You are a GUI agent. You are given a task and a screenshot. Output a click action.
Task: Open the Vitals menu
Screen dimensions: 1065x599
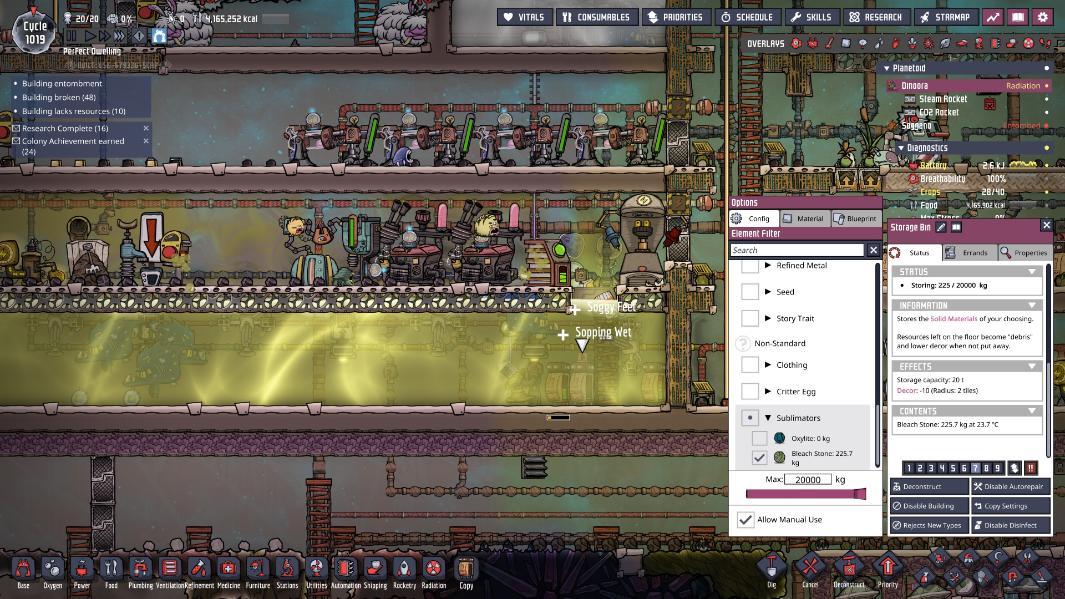(524, 17)
